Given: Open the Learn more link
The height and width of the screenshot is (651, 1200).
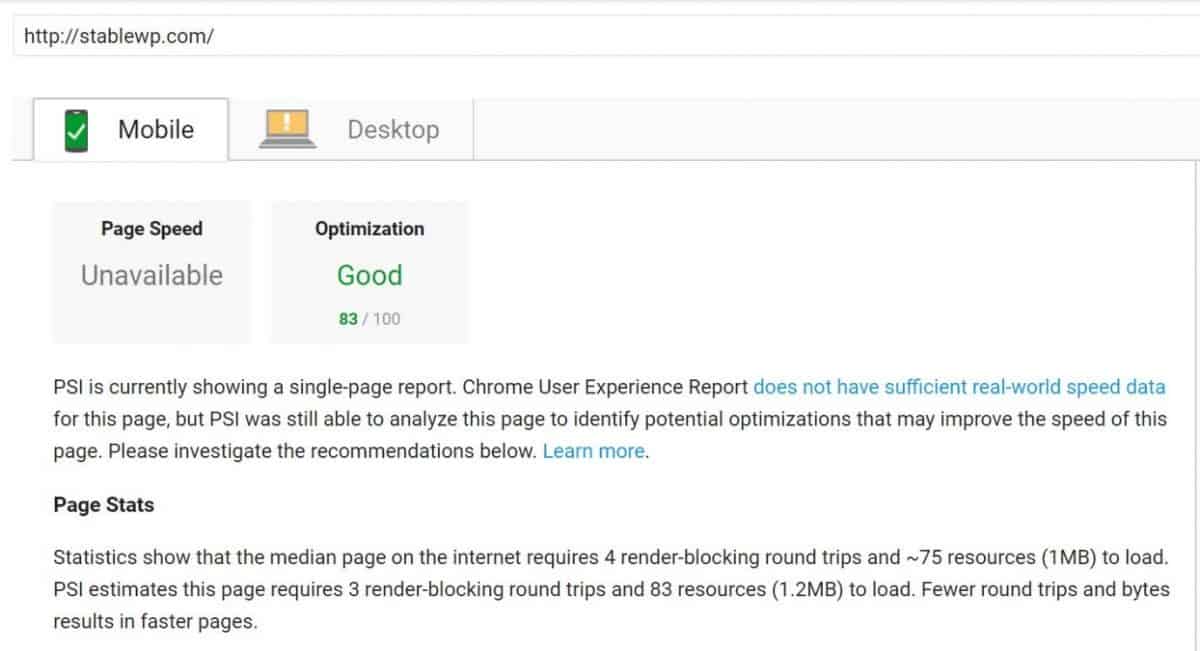Looking at the screenshot, I should pyautogui.click(x=594, y=451).
